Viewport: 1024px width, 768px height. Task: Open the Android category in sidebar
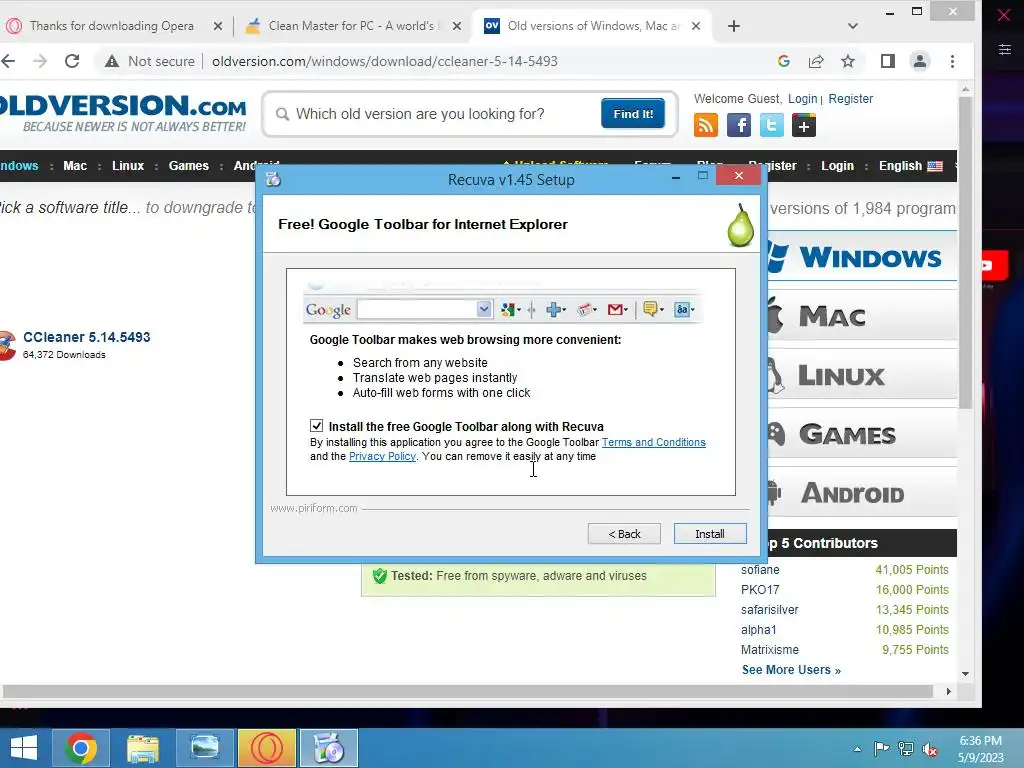coord(862,493)
